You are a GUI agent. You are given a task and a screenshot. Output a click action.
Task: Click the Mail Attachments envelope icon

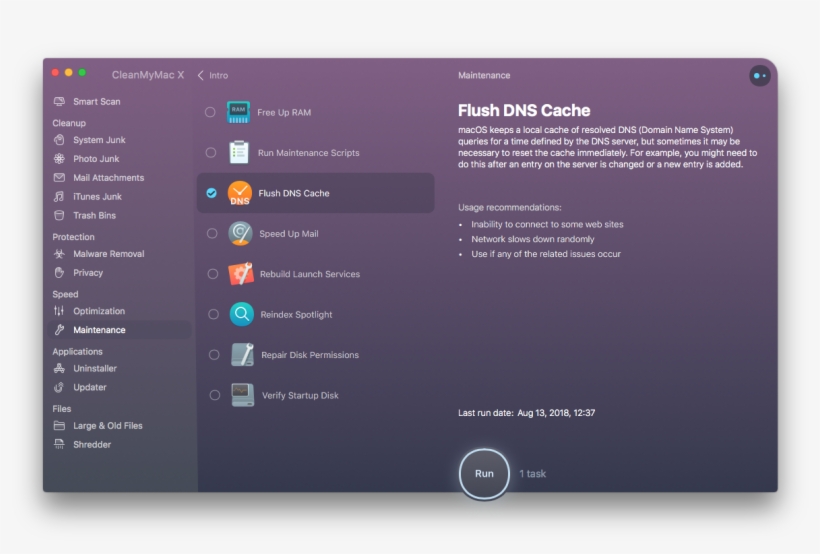tap(59, 177)
